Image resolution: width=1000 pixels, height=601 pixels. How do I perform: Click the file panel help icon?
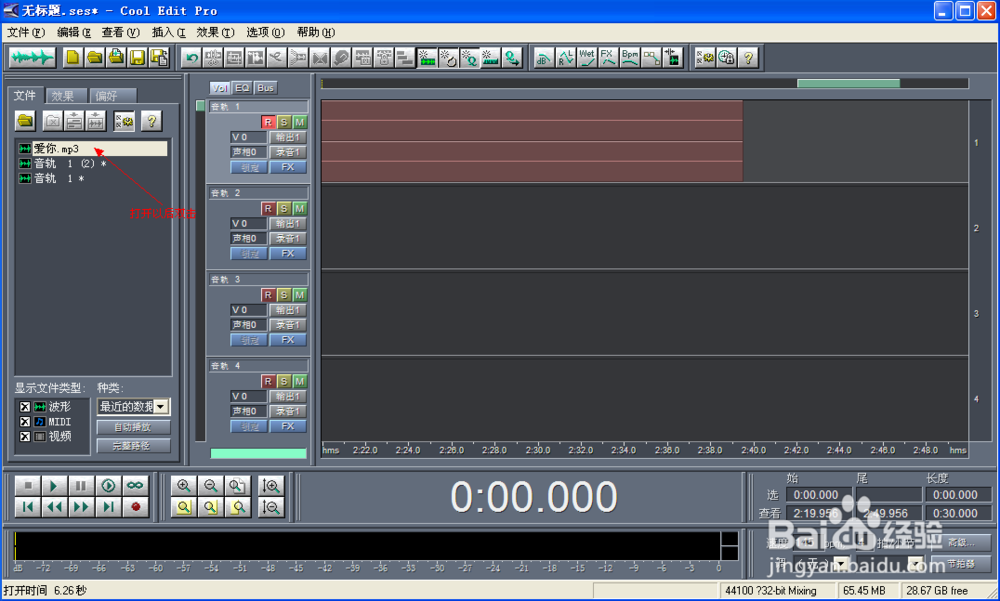152,120
